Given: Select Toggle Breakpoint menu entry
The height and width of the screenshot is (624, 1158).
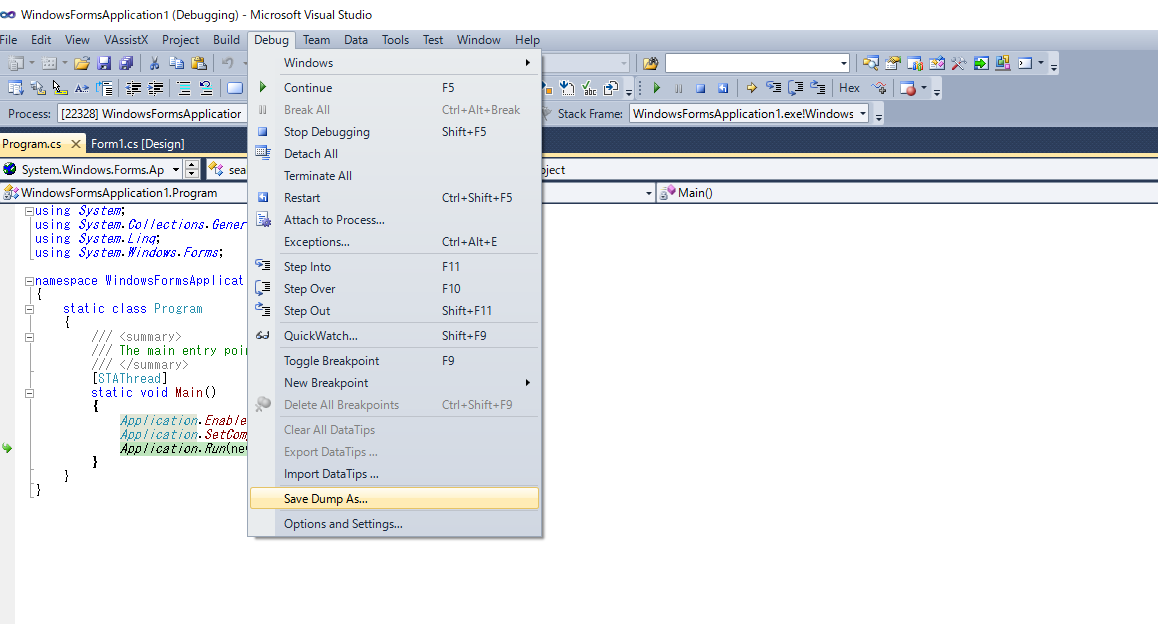Looking at the screenshot, I should click(x=394, y=361).
